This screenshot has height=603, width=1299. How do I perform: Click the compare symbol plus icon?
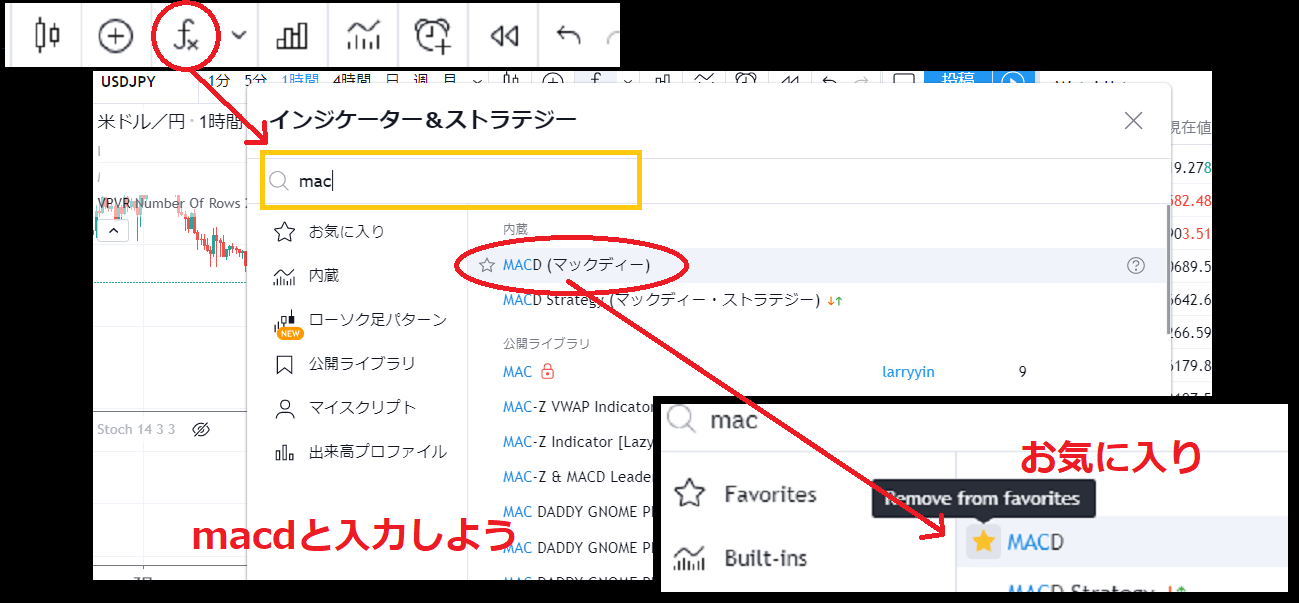115,36
